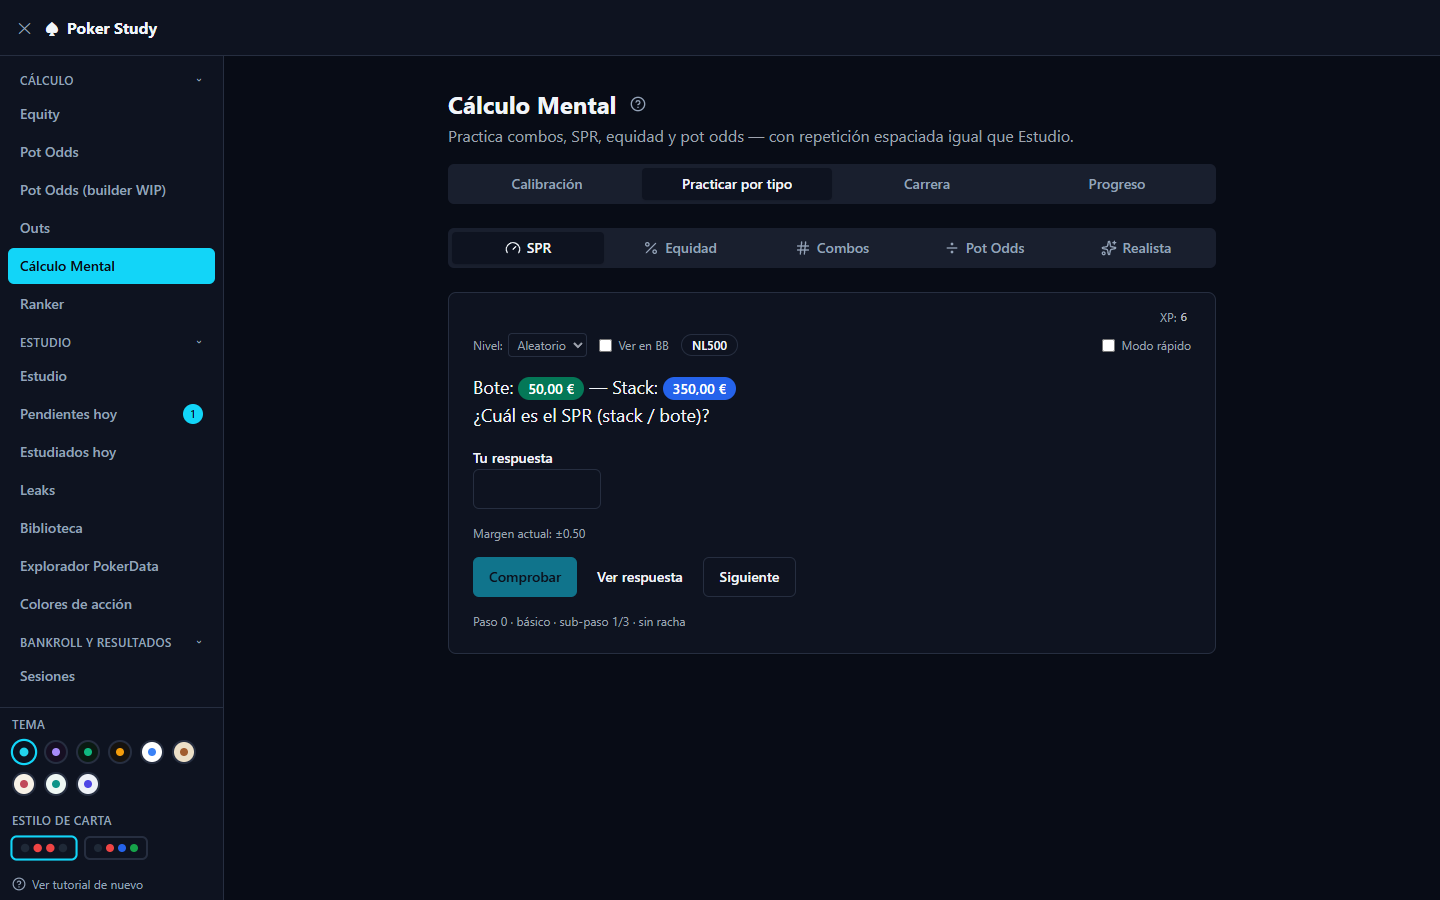Viewport: 1440px width, 900px height.
Task: Pick the brown-on-beige theme swatch
Action: tap(184, 752)
